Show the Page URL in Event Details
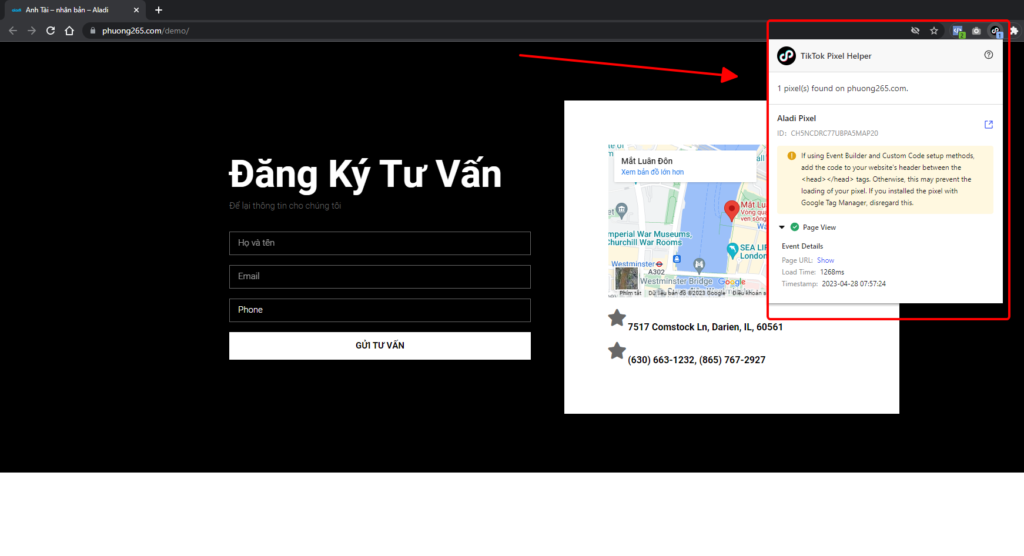This screenshot has height=556, width=1024. 825,260
